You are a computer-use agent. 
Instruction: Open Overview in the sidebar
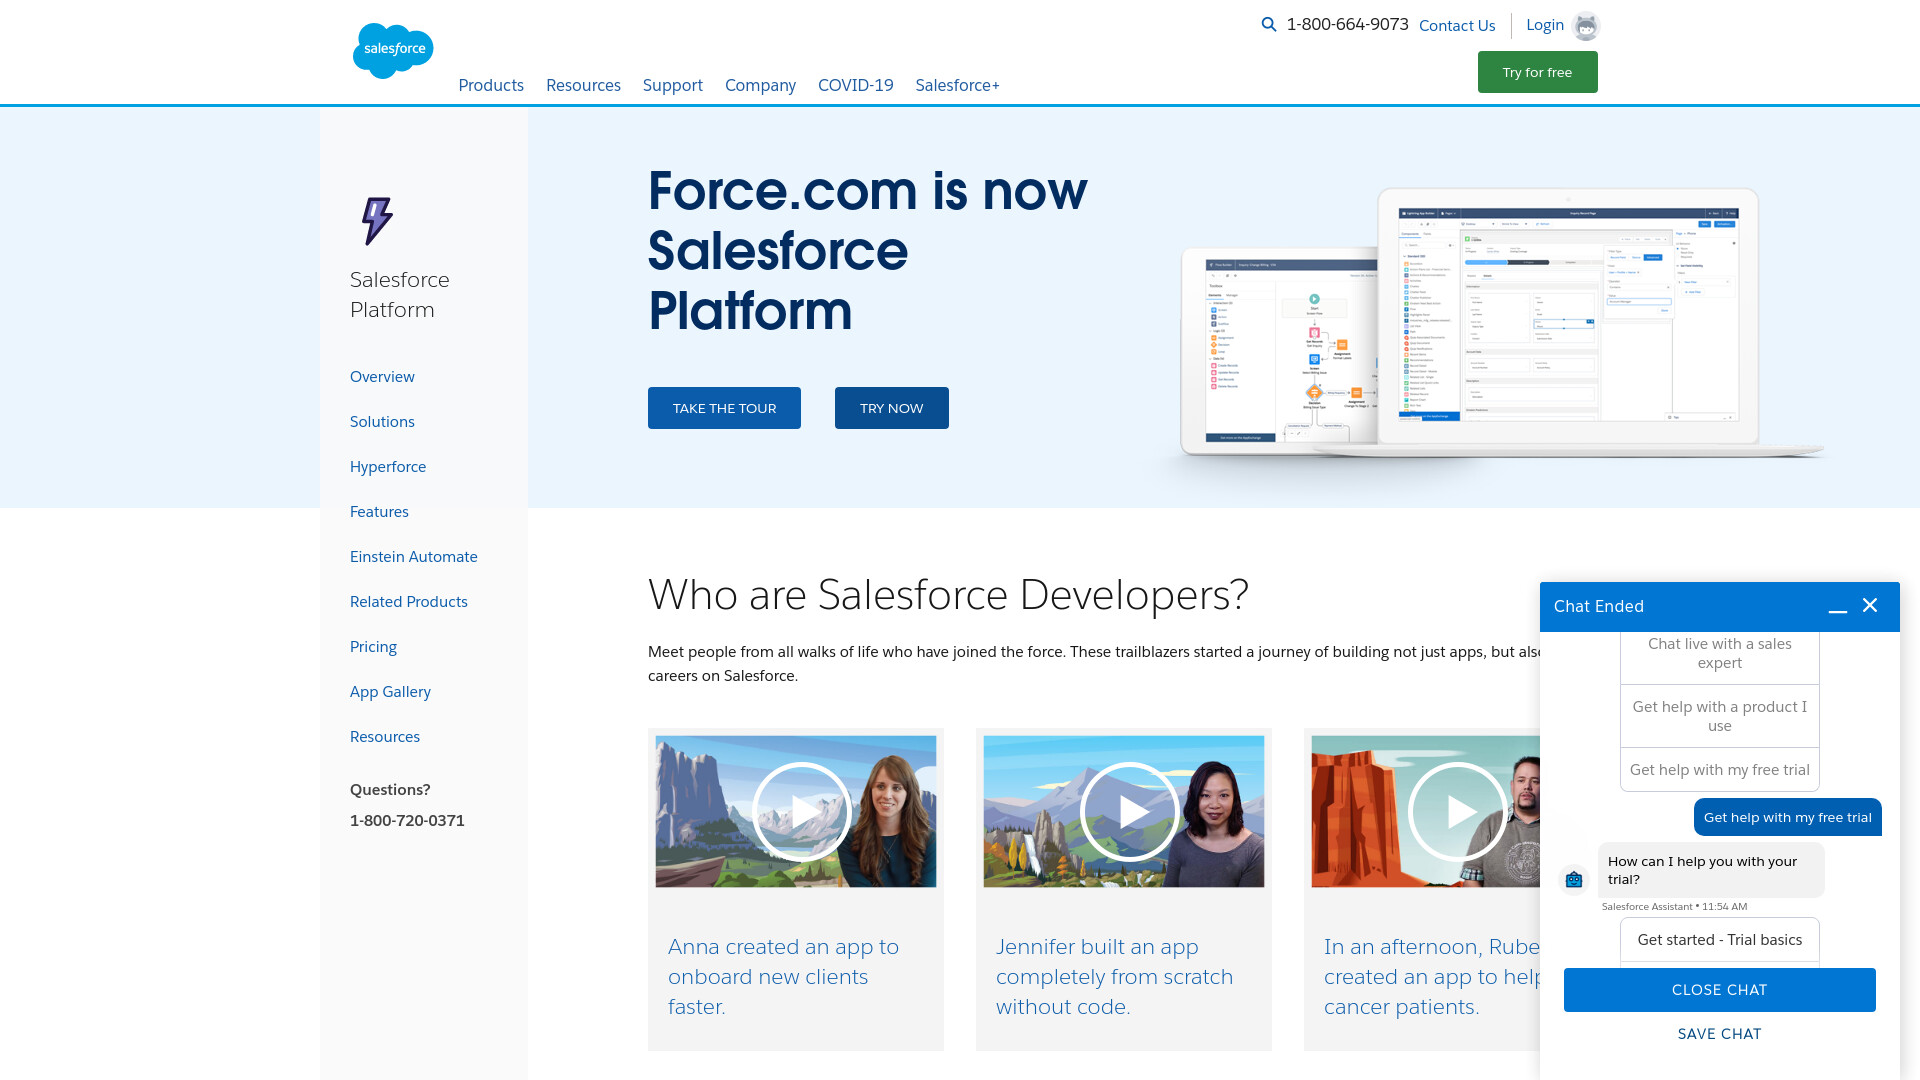pyautogui.click(x=382, y=377)
